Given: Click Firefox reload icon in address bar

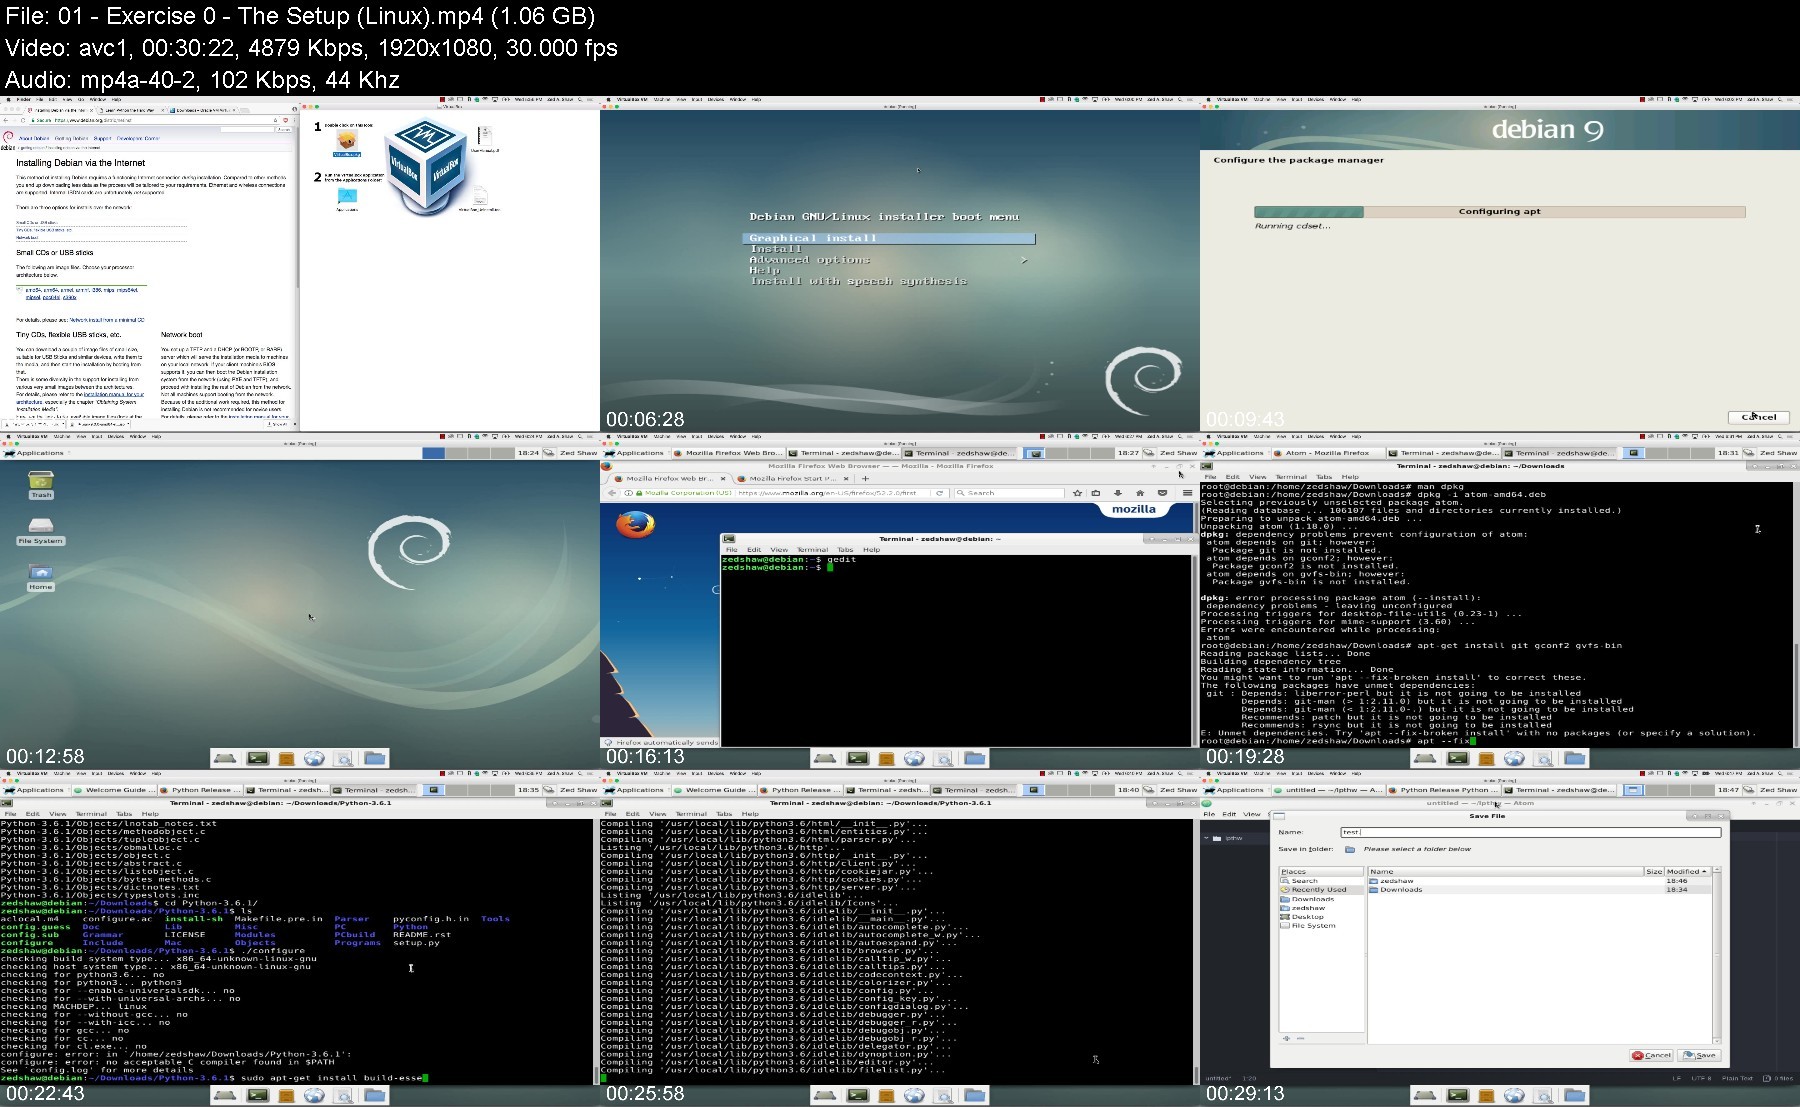Looking at the screenshot, I should point(939,493).
